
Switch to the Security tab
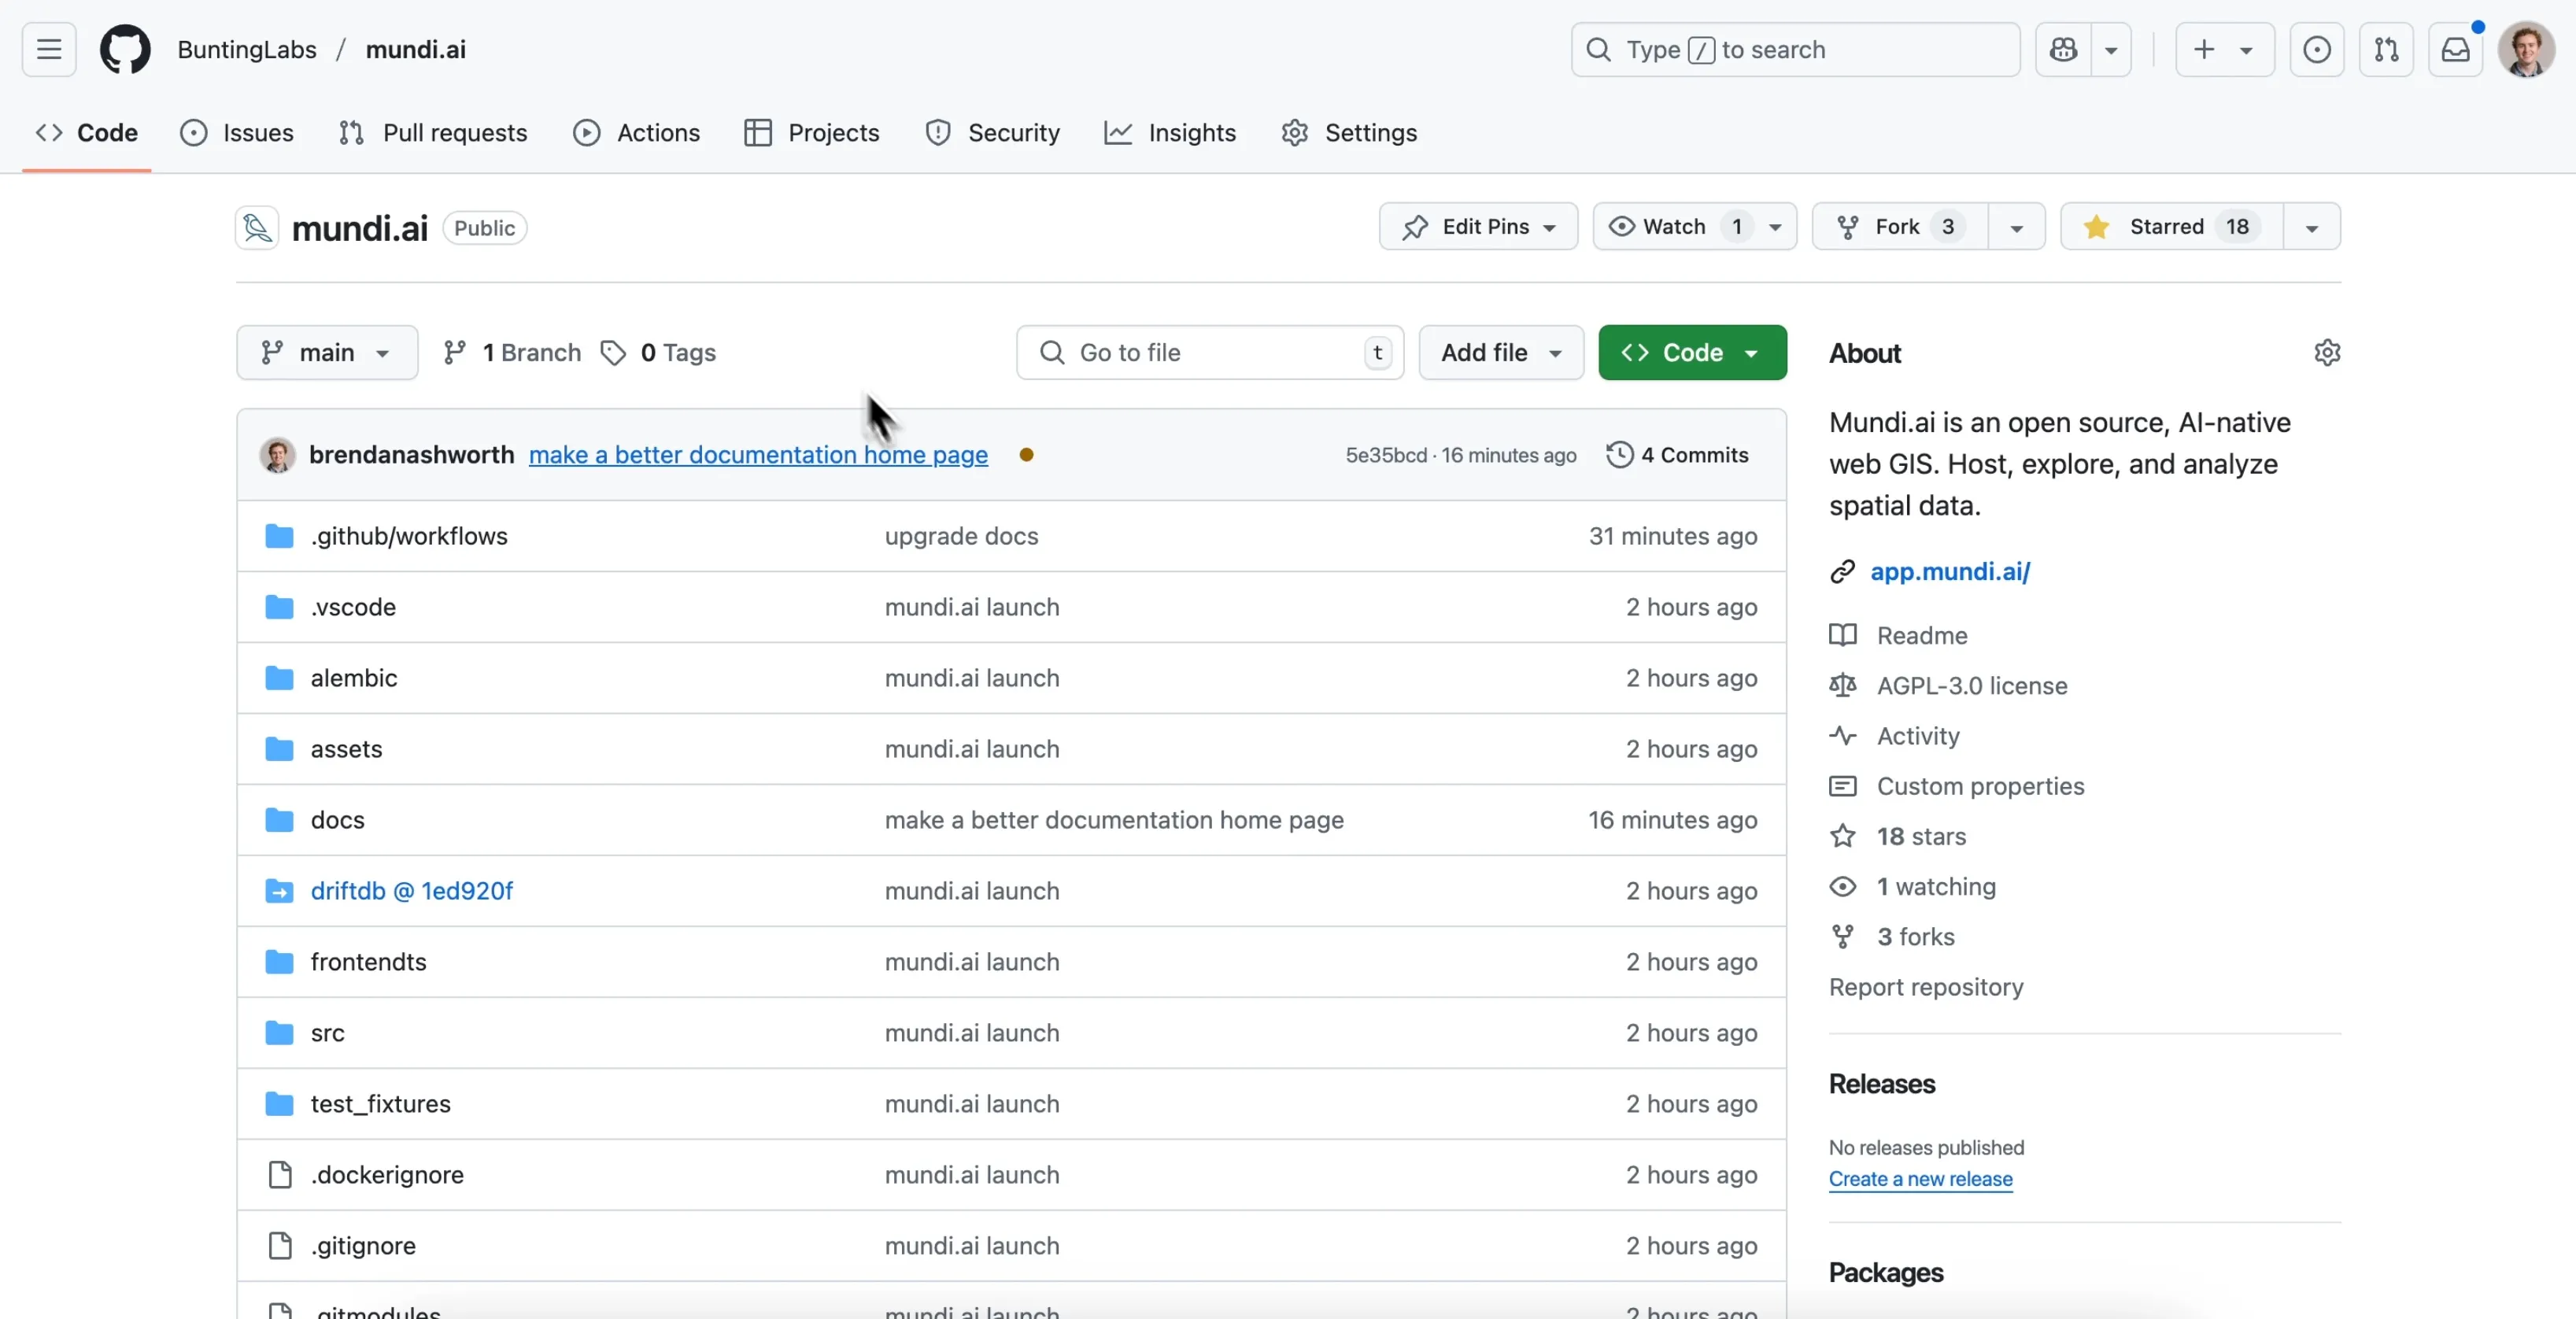coord(993,133)
